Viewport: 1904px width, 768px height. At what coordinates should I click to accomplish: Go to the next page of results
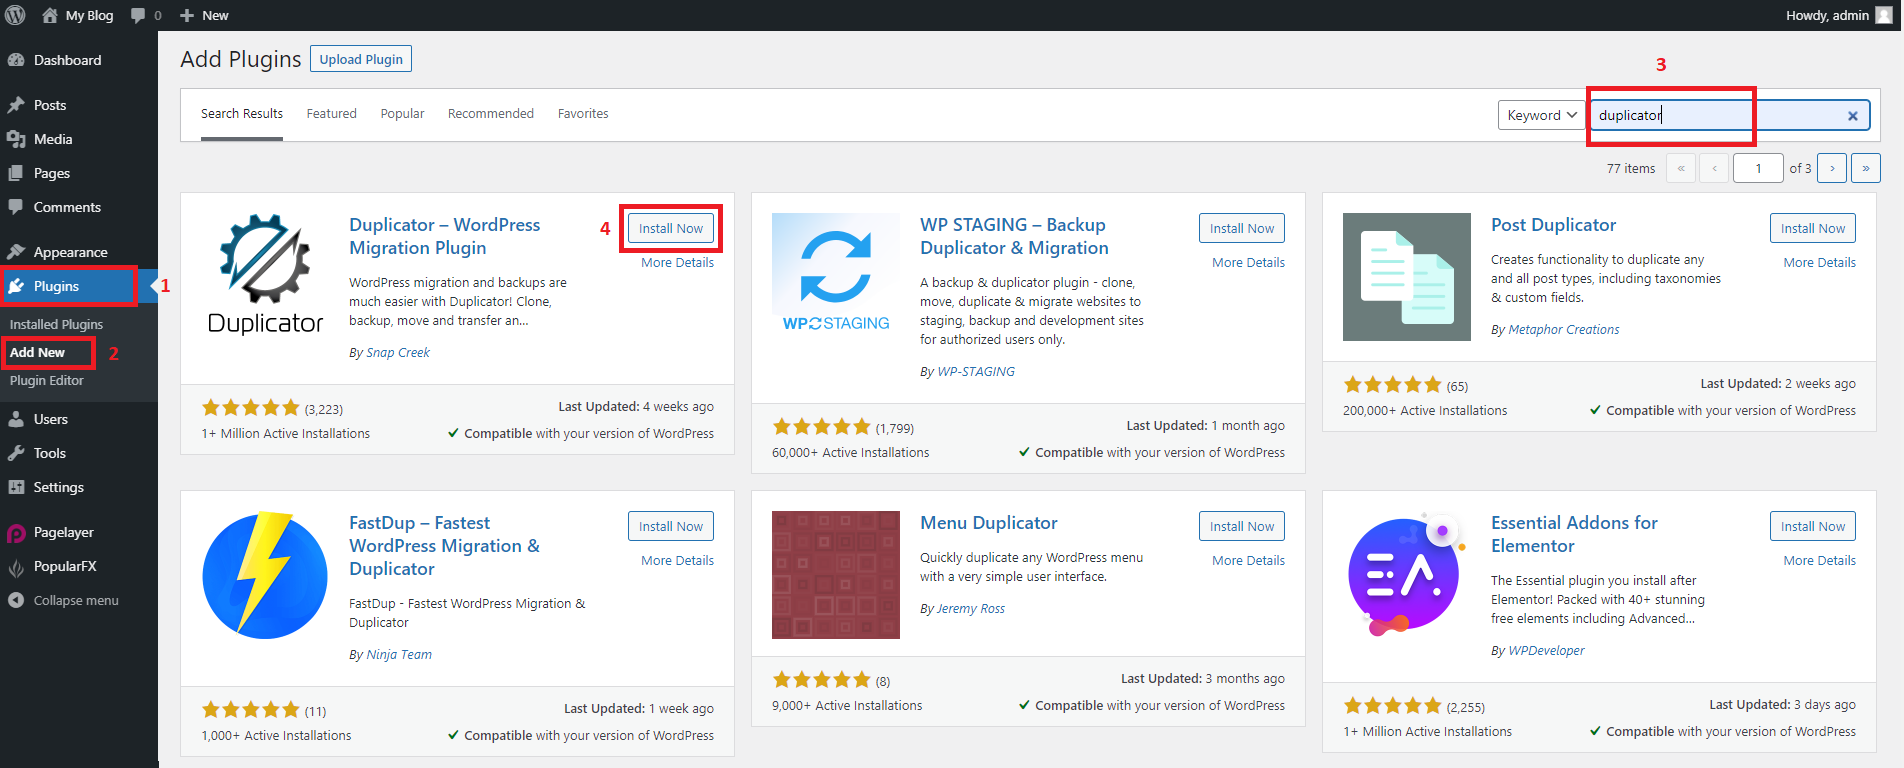coord(1831,168)
